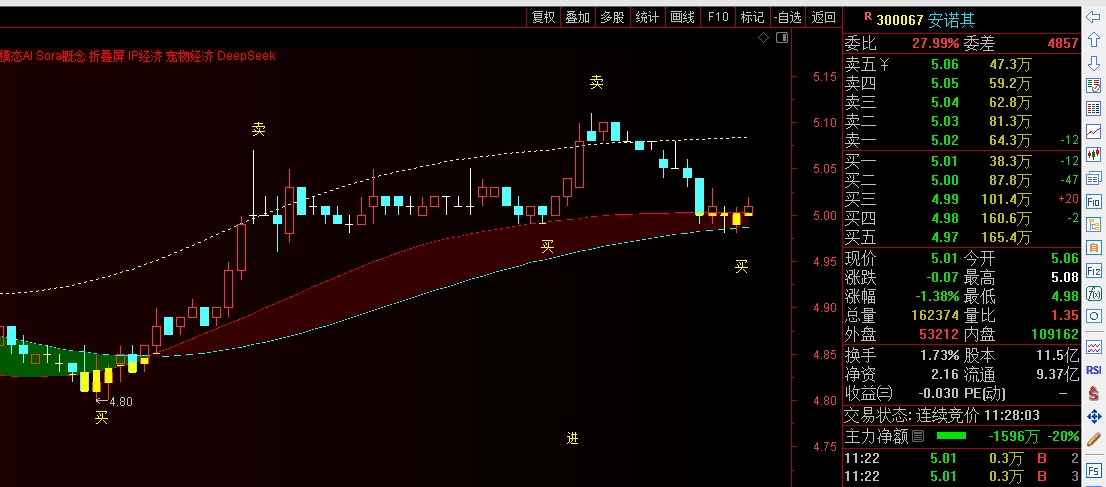
Task: Click the 买一 5.01 order row
Action: [962, 162]
